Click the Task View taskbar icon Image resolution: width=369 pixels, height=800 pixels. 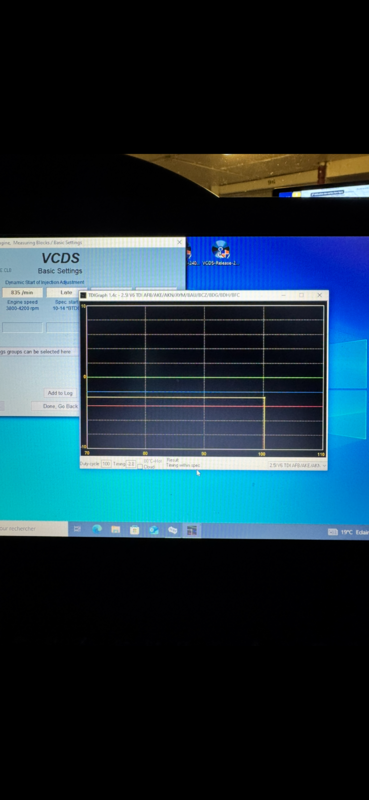tap(78, 530)
